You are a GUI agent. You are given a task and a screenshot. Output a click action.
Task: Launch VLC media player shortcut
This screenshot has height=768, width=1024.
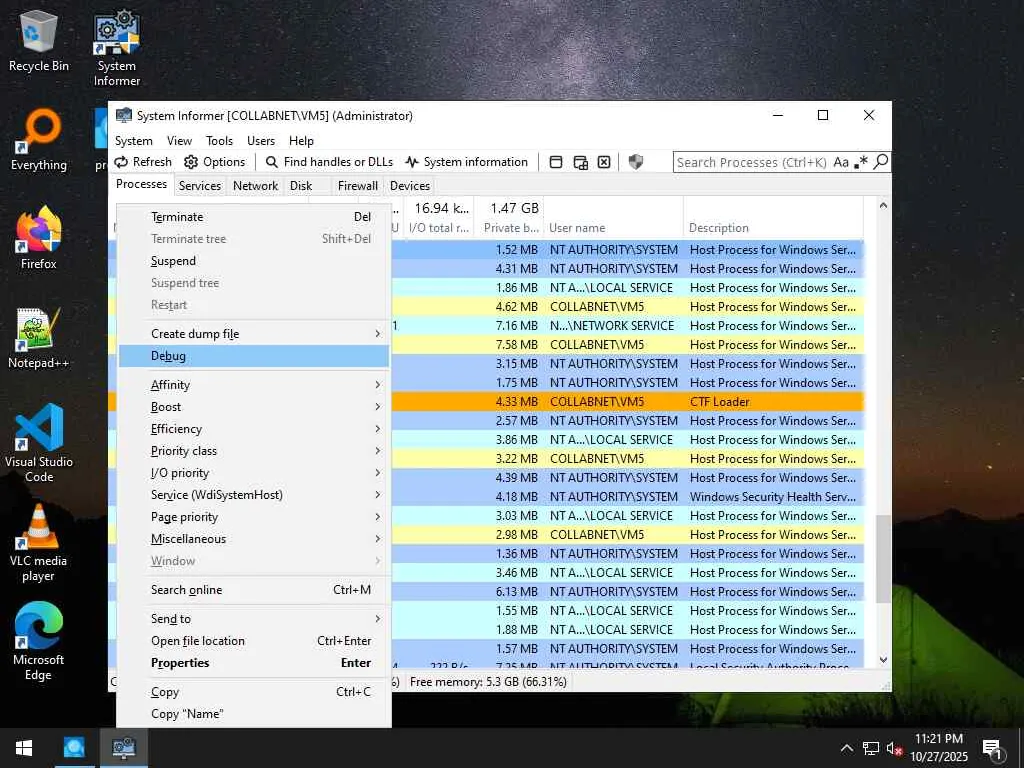click(x=39, y=543)
